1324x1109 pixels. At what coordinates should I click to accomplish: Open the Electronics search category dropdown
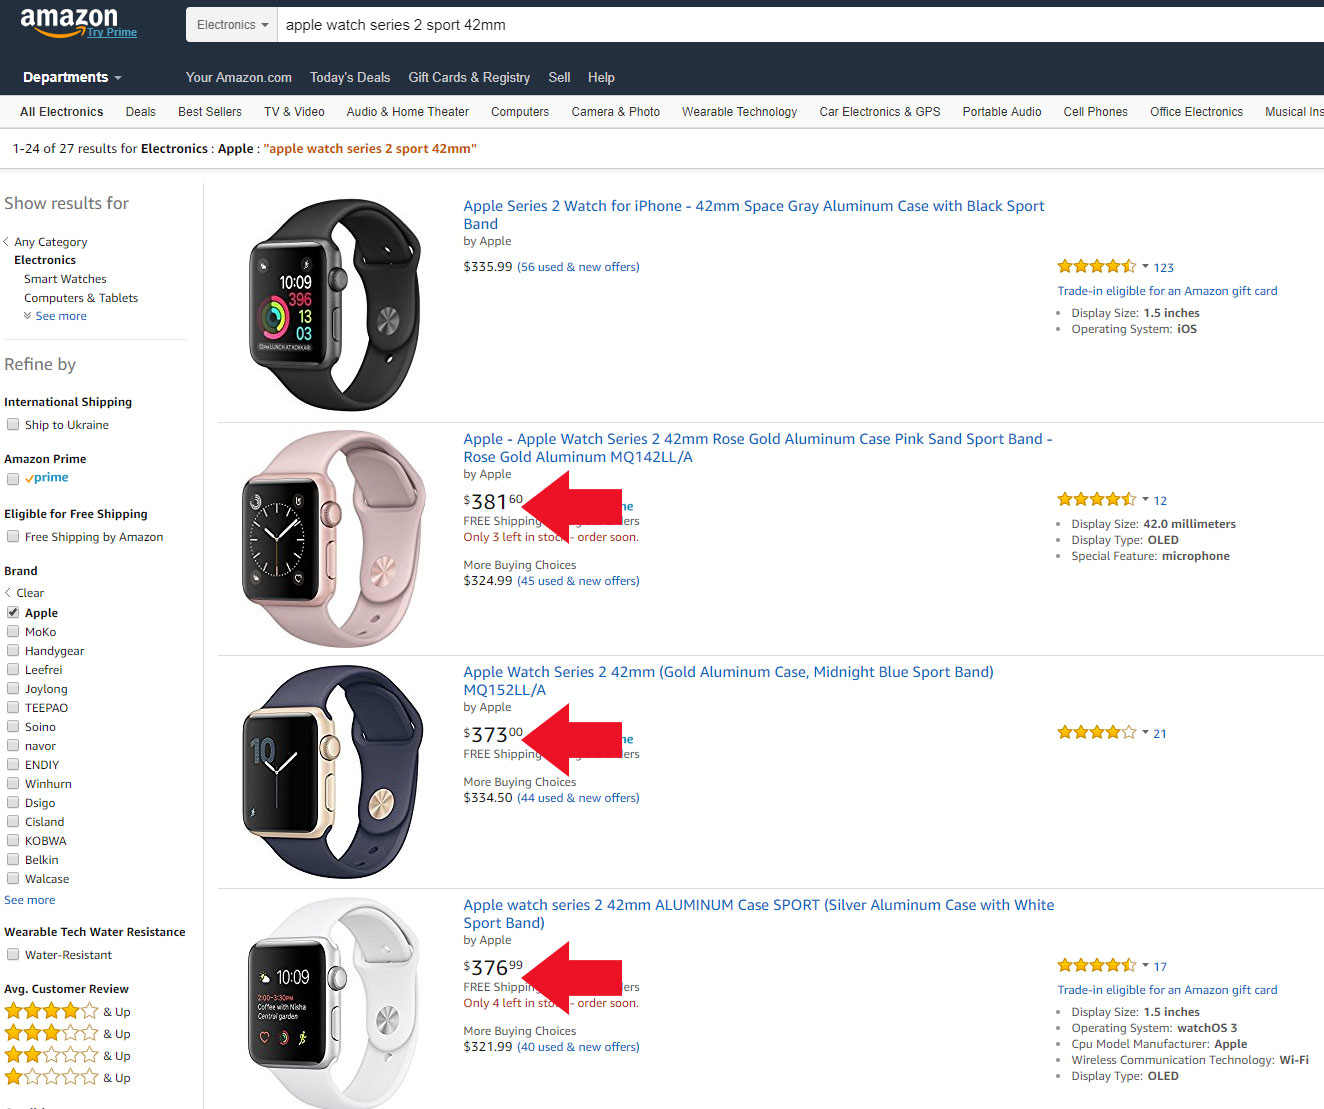tap(232, 25)
